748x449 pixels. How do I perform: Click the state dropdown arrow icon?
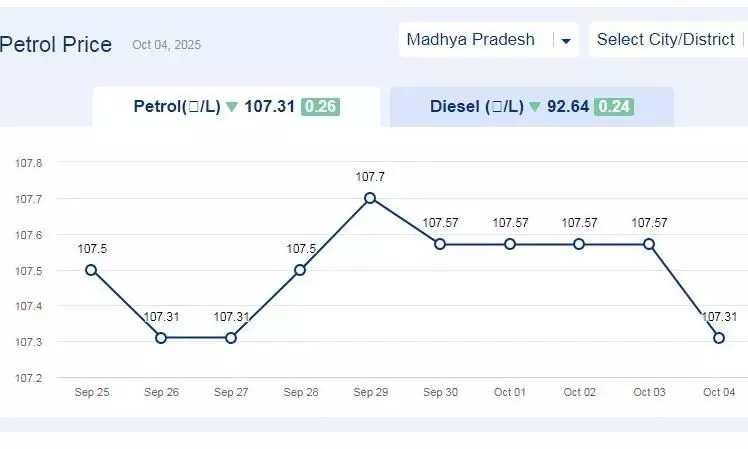click(566, 41)
